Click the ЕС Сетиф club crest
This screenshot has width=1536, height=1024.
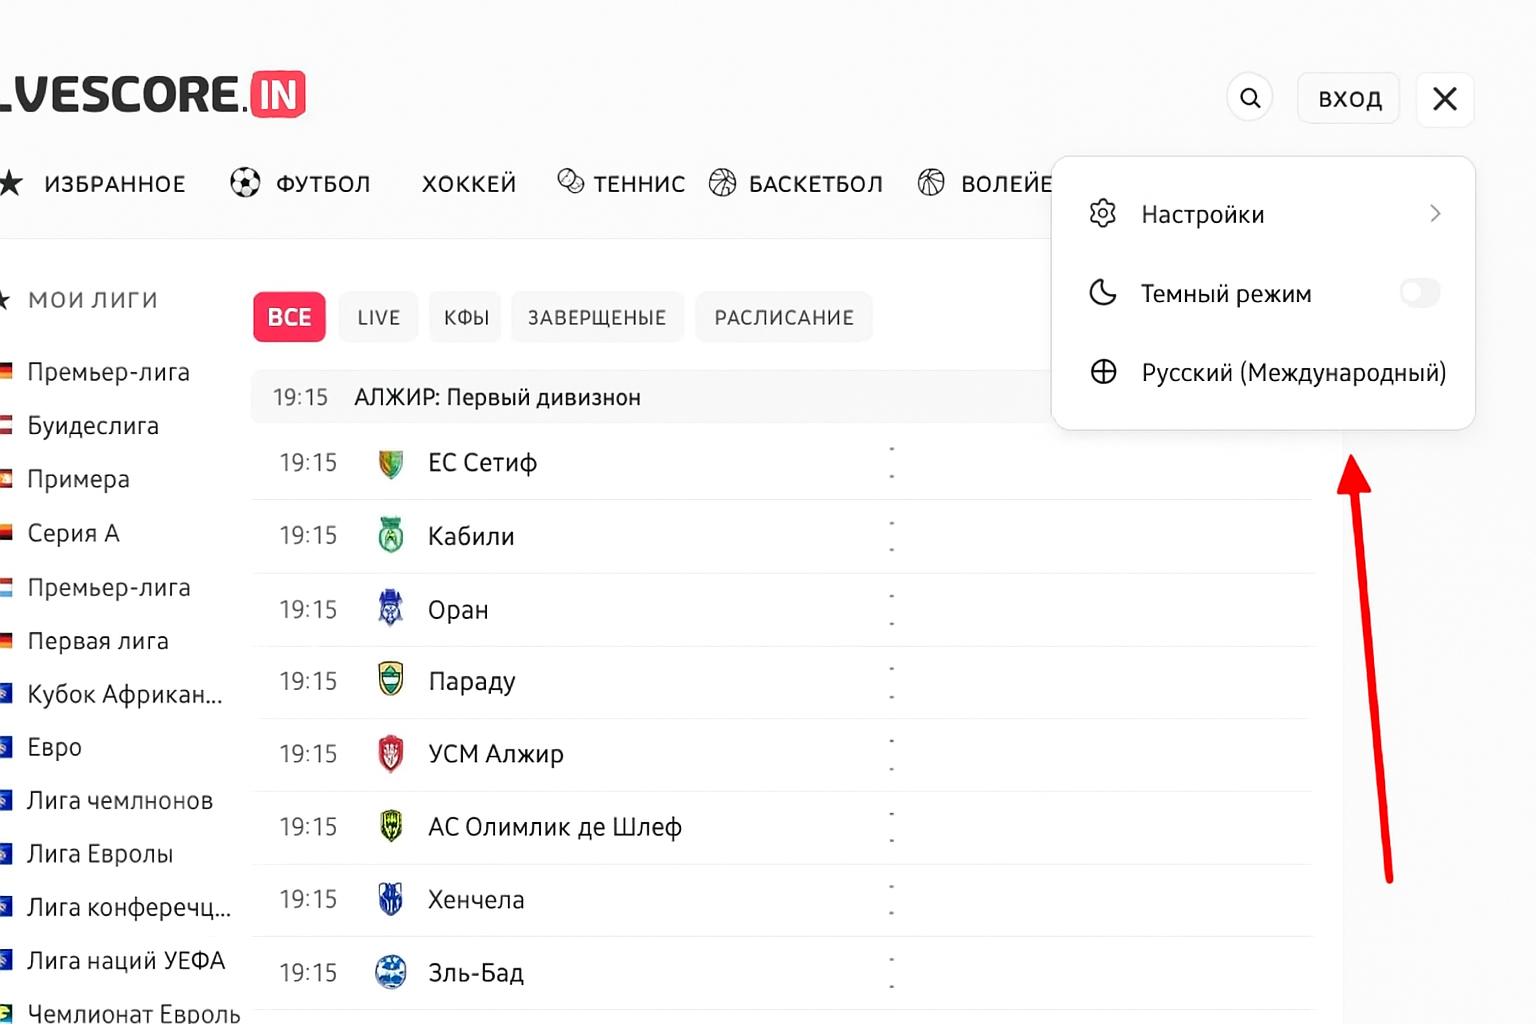pyautogui.click(x=391, y=463)
